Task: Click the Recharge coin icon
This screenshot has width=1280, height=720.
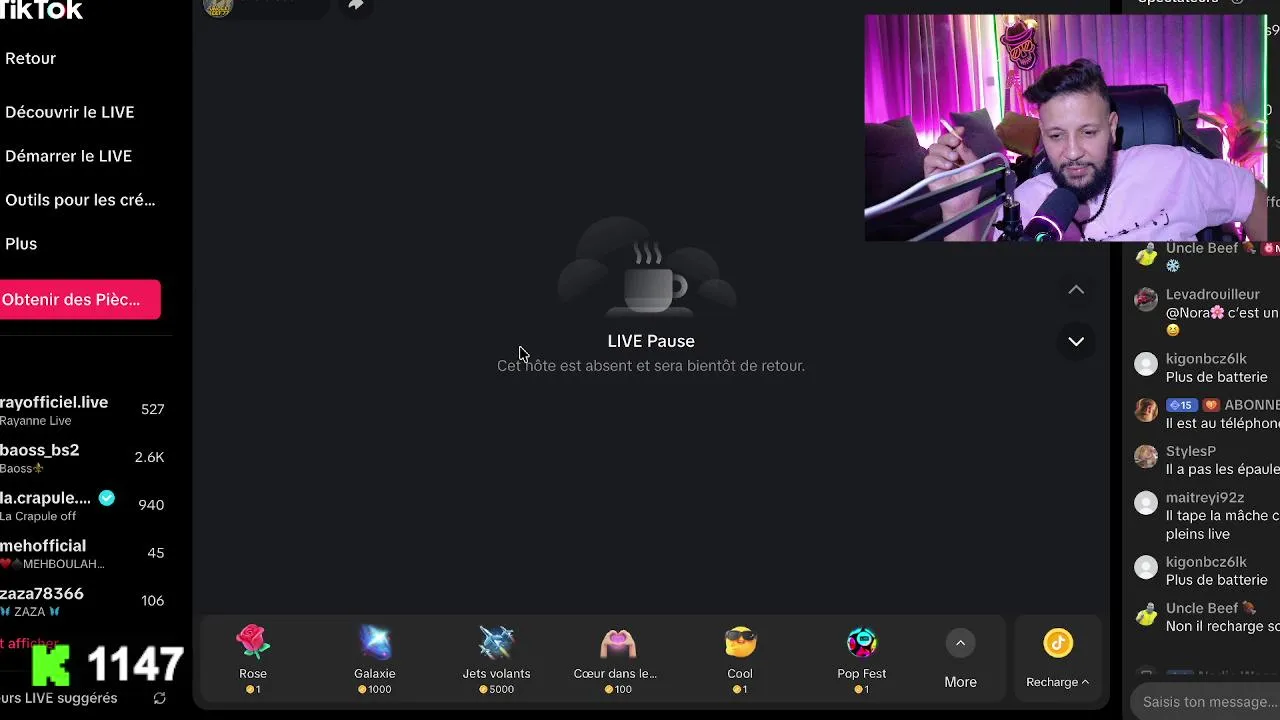Action: [x=1058, y=643]
